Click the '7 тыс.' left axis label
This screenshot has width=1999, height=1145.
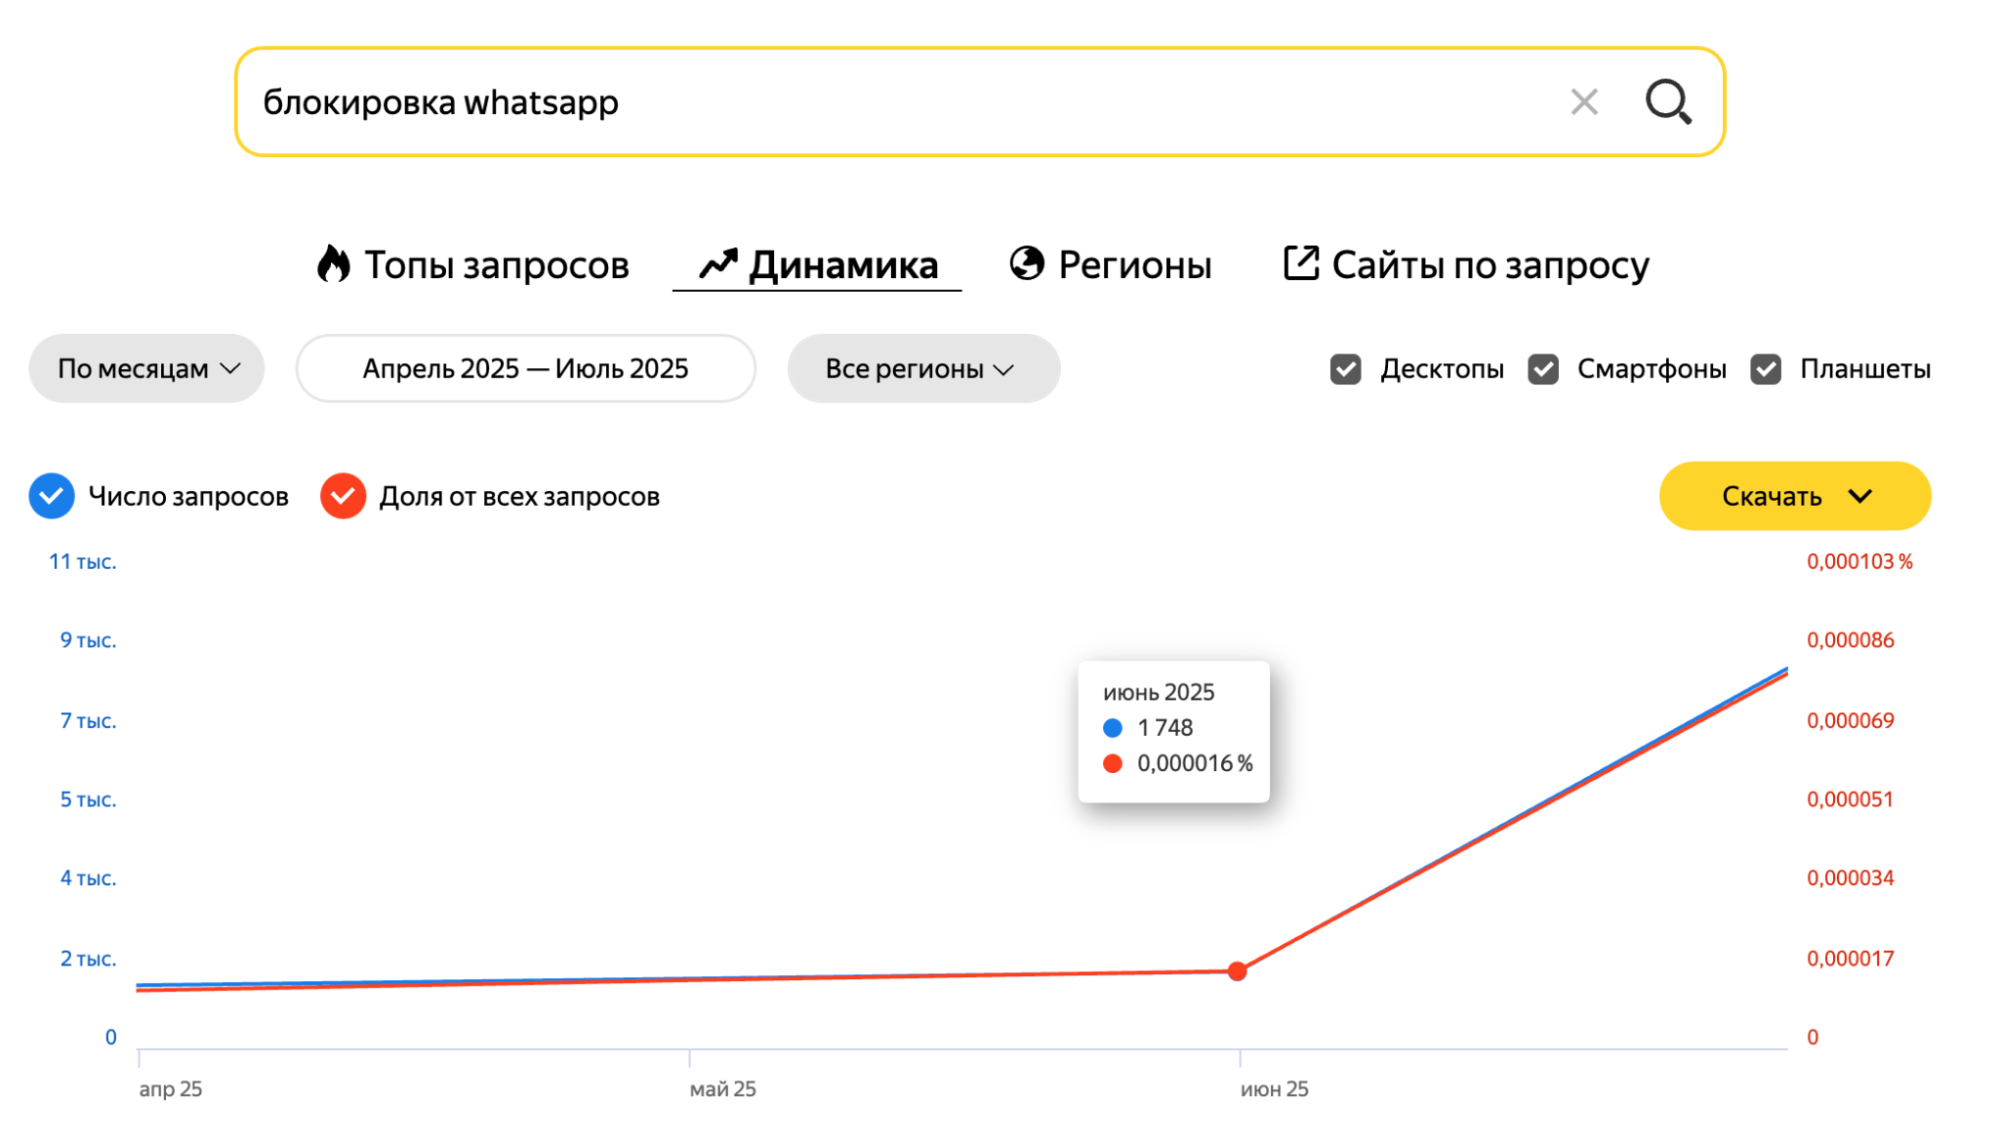pos(88,721)
